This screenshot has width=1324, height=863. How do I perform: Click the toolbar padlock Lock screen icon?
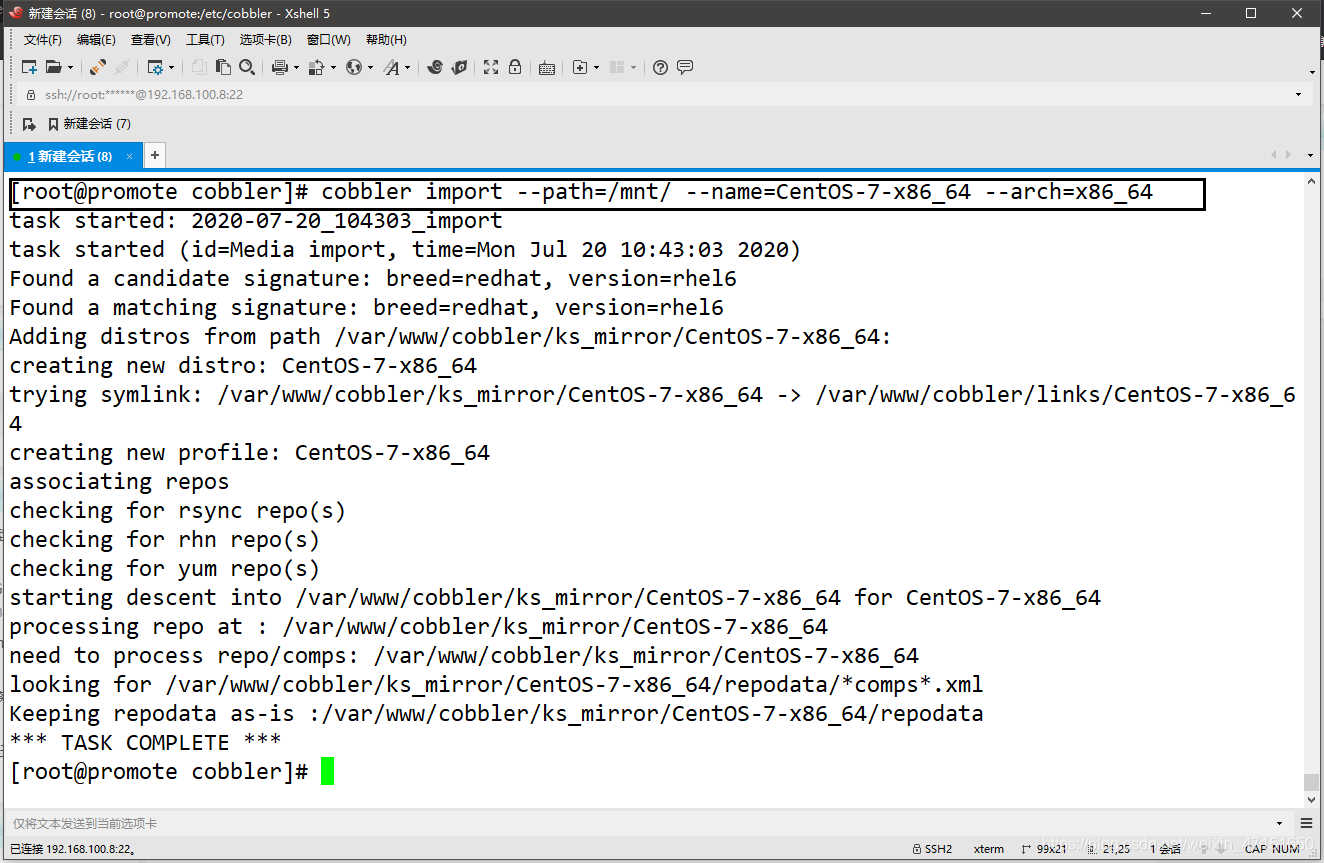[x=515, y=67]
